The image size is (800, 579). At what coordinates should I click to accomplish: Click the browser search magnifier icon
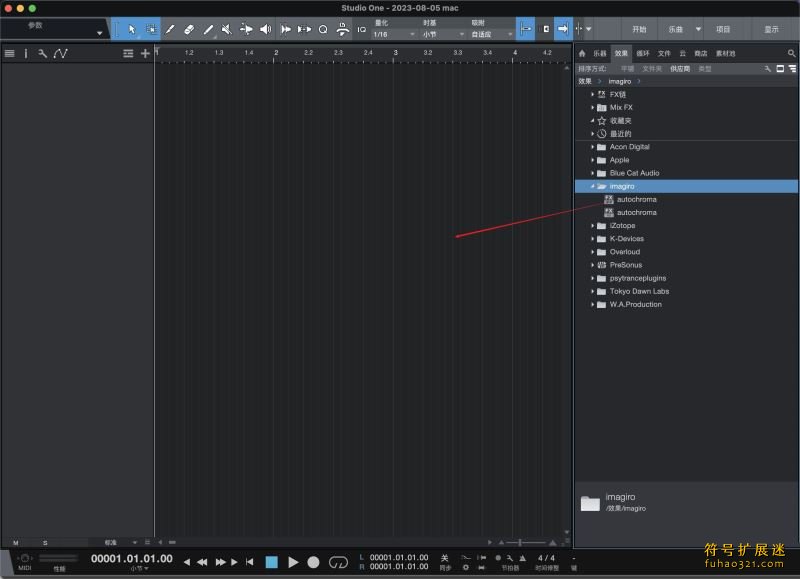pos(791,53)
